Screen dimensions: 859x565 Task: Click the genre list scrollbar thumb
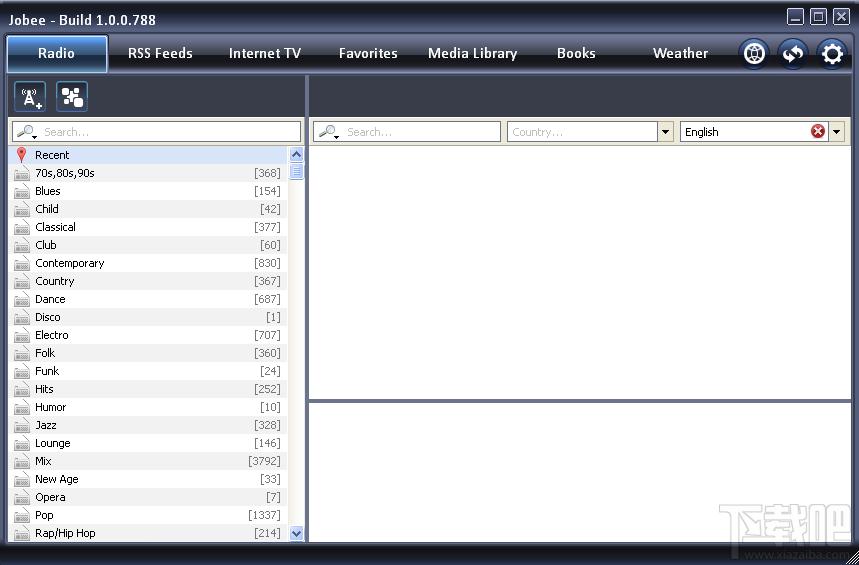[296, 172]
